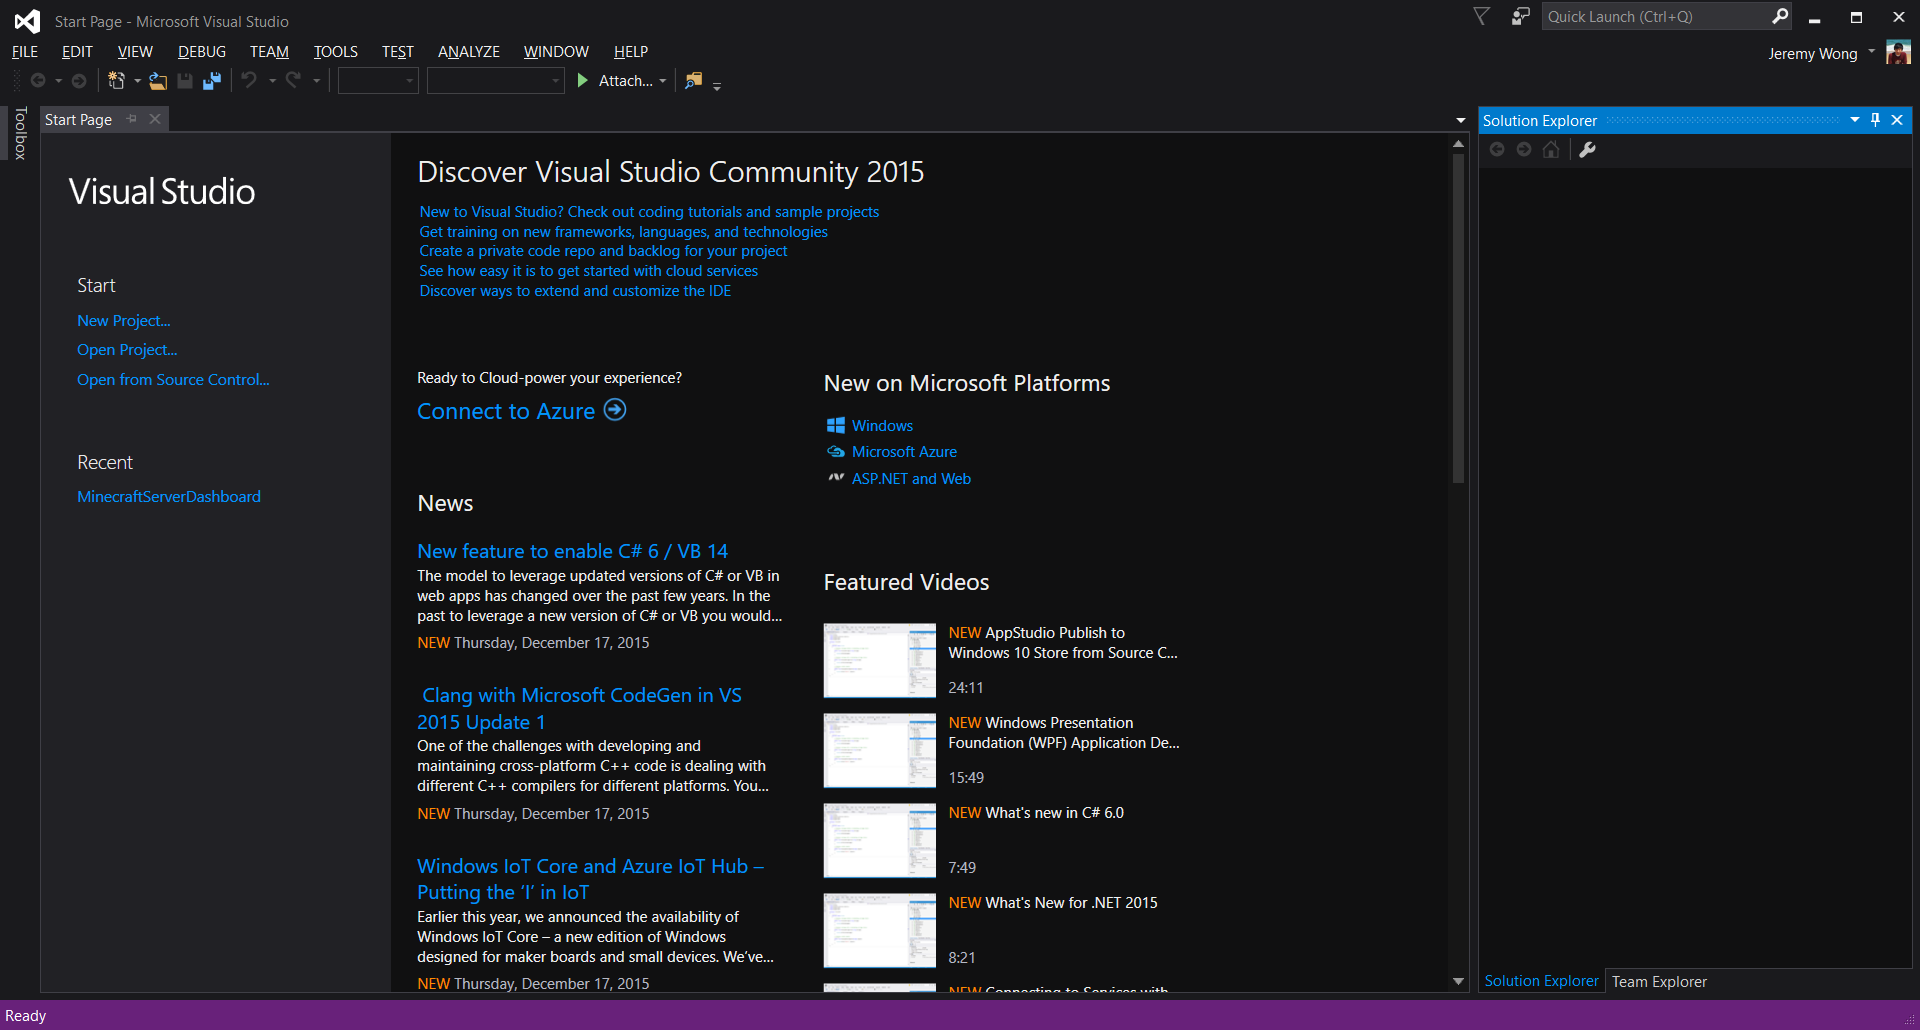
Task: Close the Start Page tab
Action: click(x=155, y=119)
